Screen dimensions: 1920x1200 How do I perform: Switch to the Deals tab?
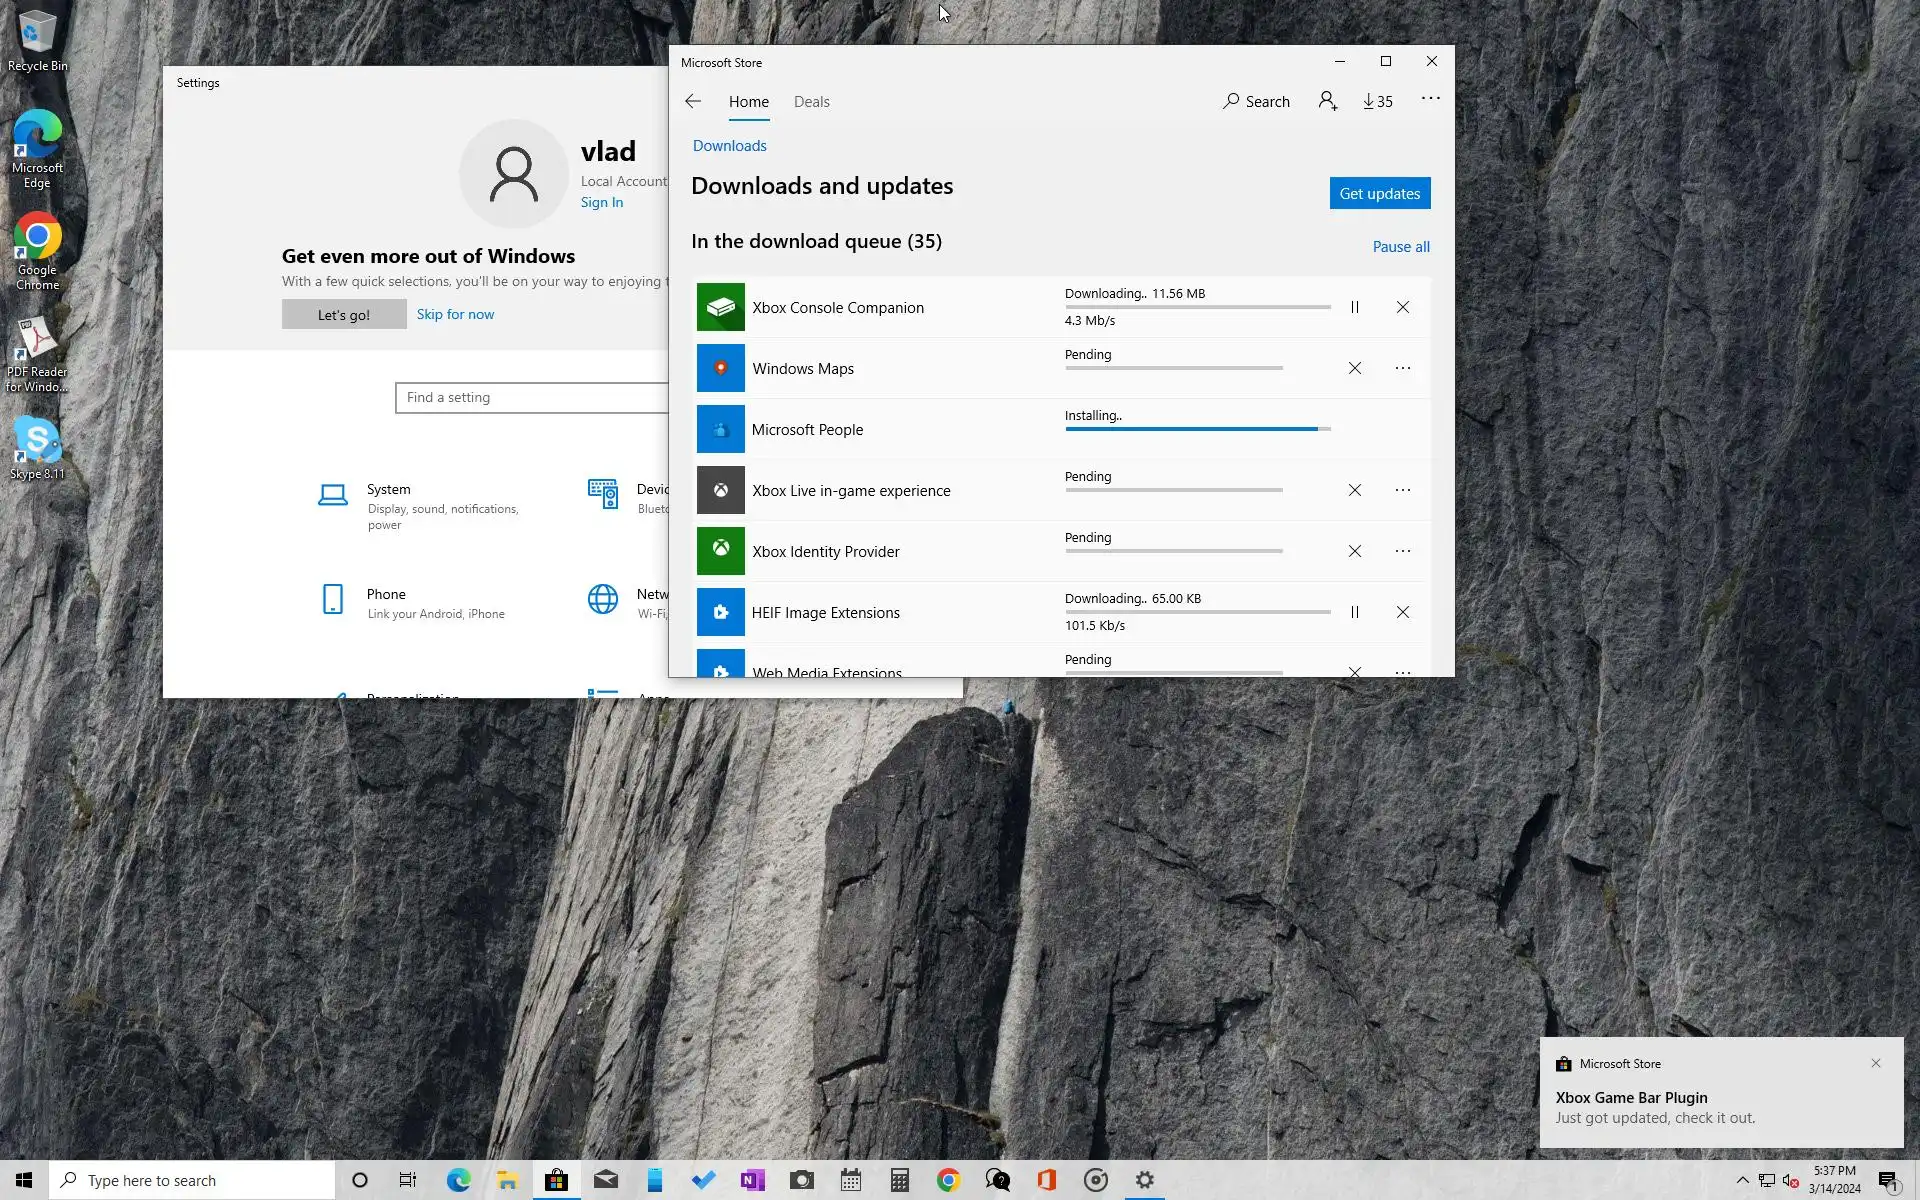pyautogui.click(x=811, y=102)
